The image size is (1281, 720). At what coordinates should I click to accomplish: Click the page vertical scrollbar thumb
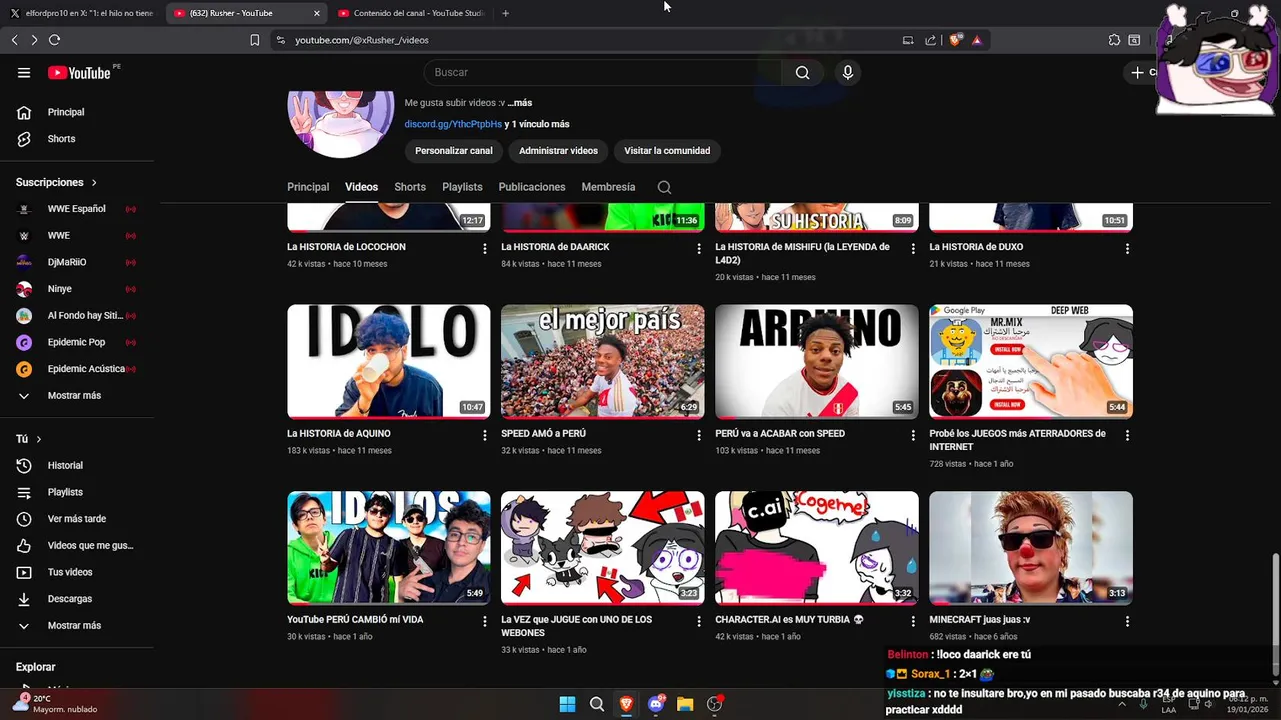(x=1275, y=615)
